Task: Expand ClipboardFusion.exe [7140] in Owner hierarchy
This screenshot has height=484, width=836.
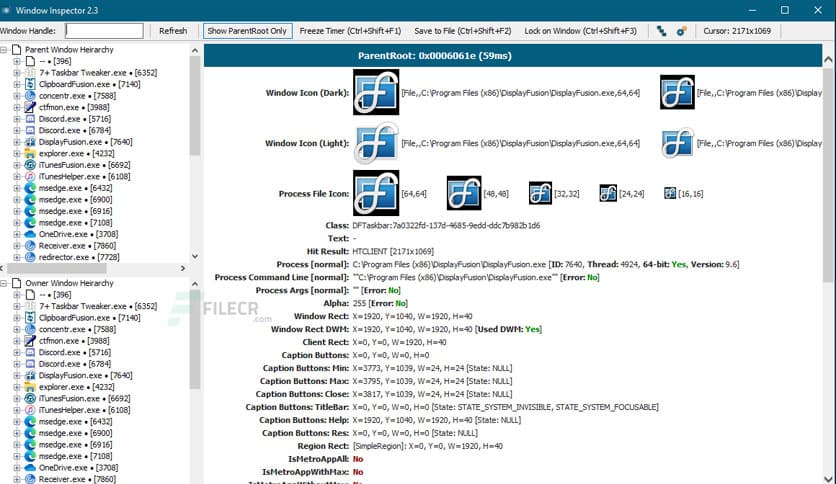Action: (x=17, y=318)
